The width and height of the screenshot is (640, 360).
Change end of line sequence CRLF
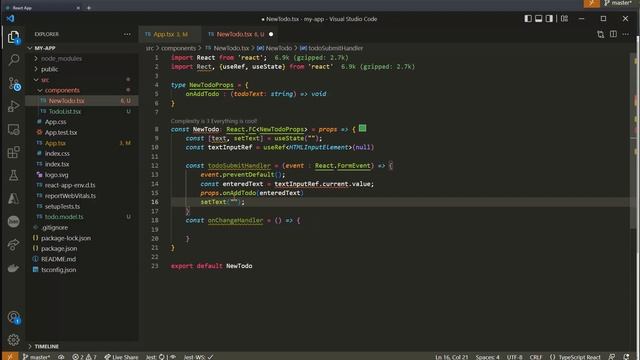tap(536, 357)
